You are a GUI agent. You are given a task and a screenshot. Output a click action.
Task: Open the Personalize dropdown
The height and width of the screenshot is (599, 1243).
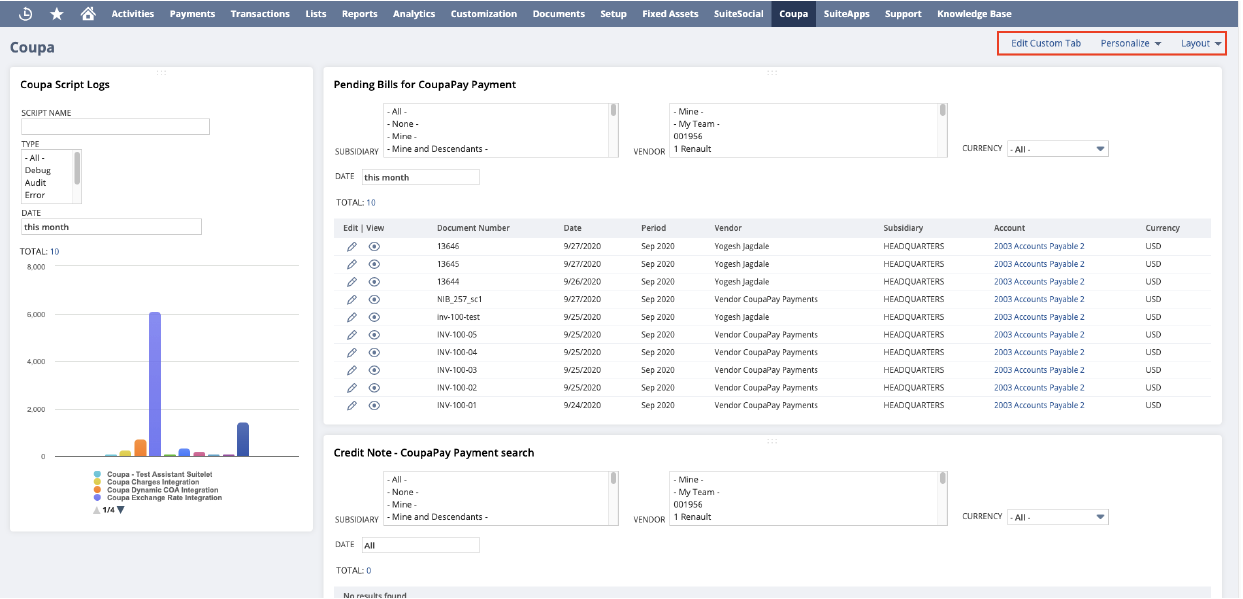coord(1131,44)
